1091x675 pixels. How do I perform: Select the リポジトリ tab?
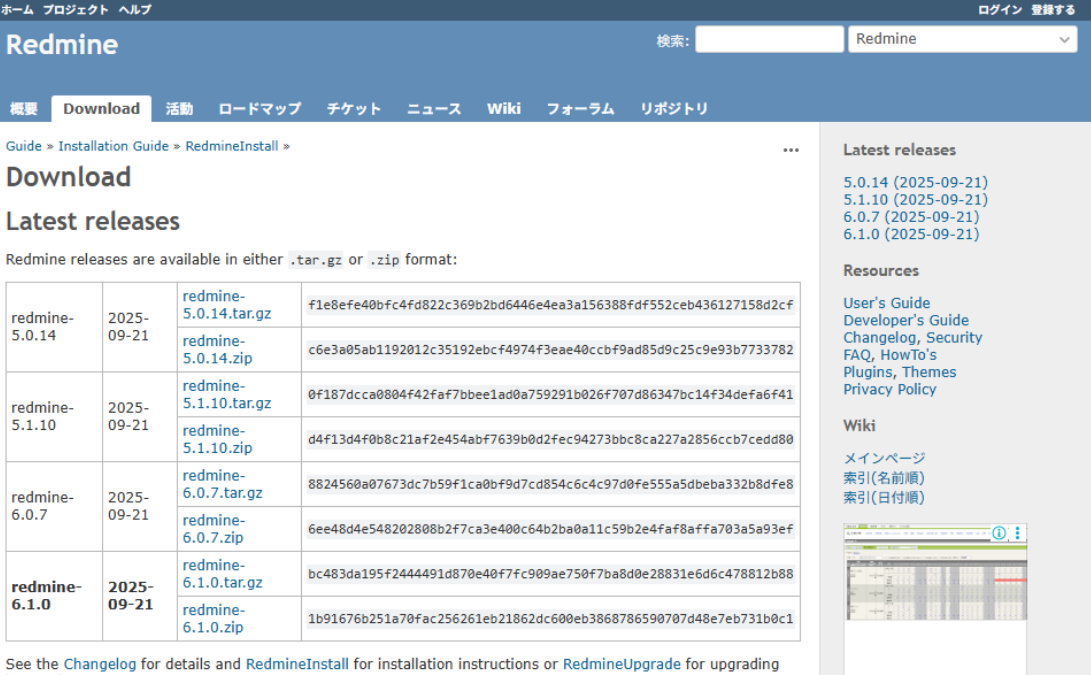click(673, 108)
